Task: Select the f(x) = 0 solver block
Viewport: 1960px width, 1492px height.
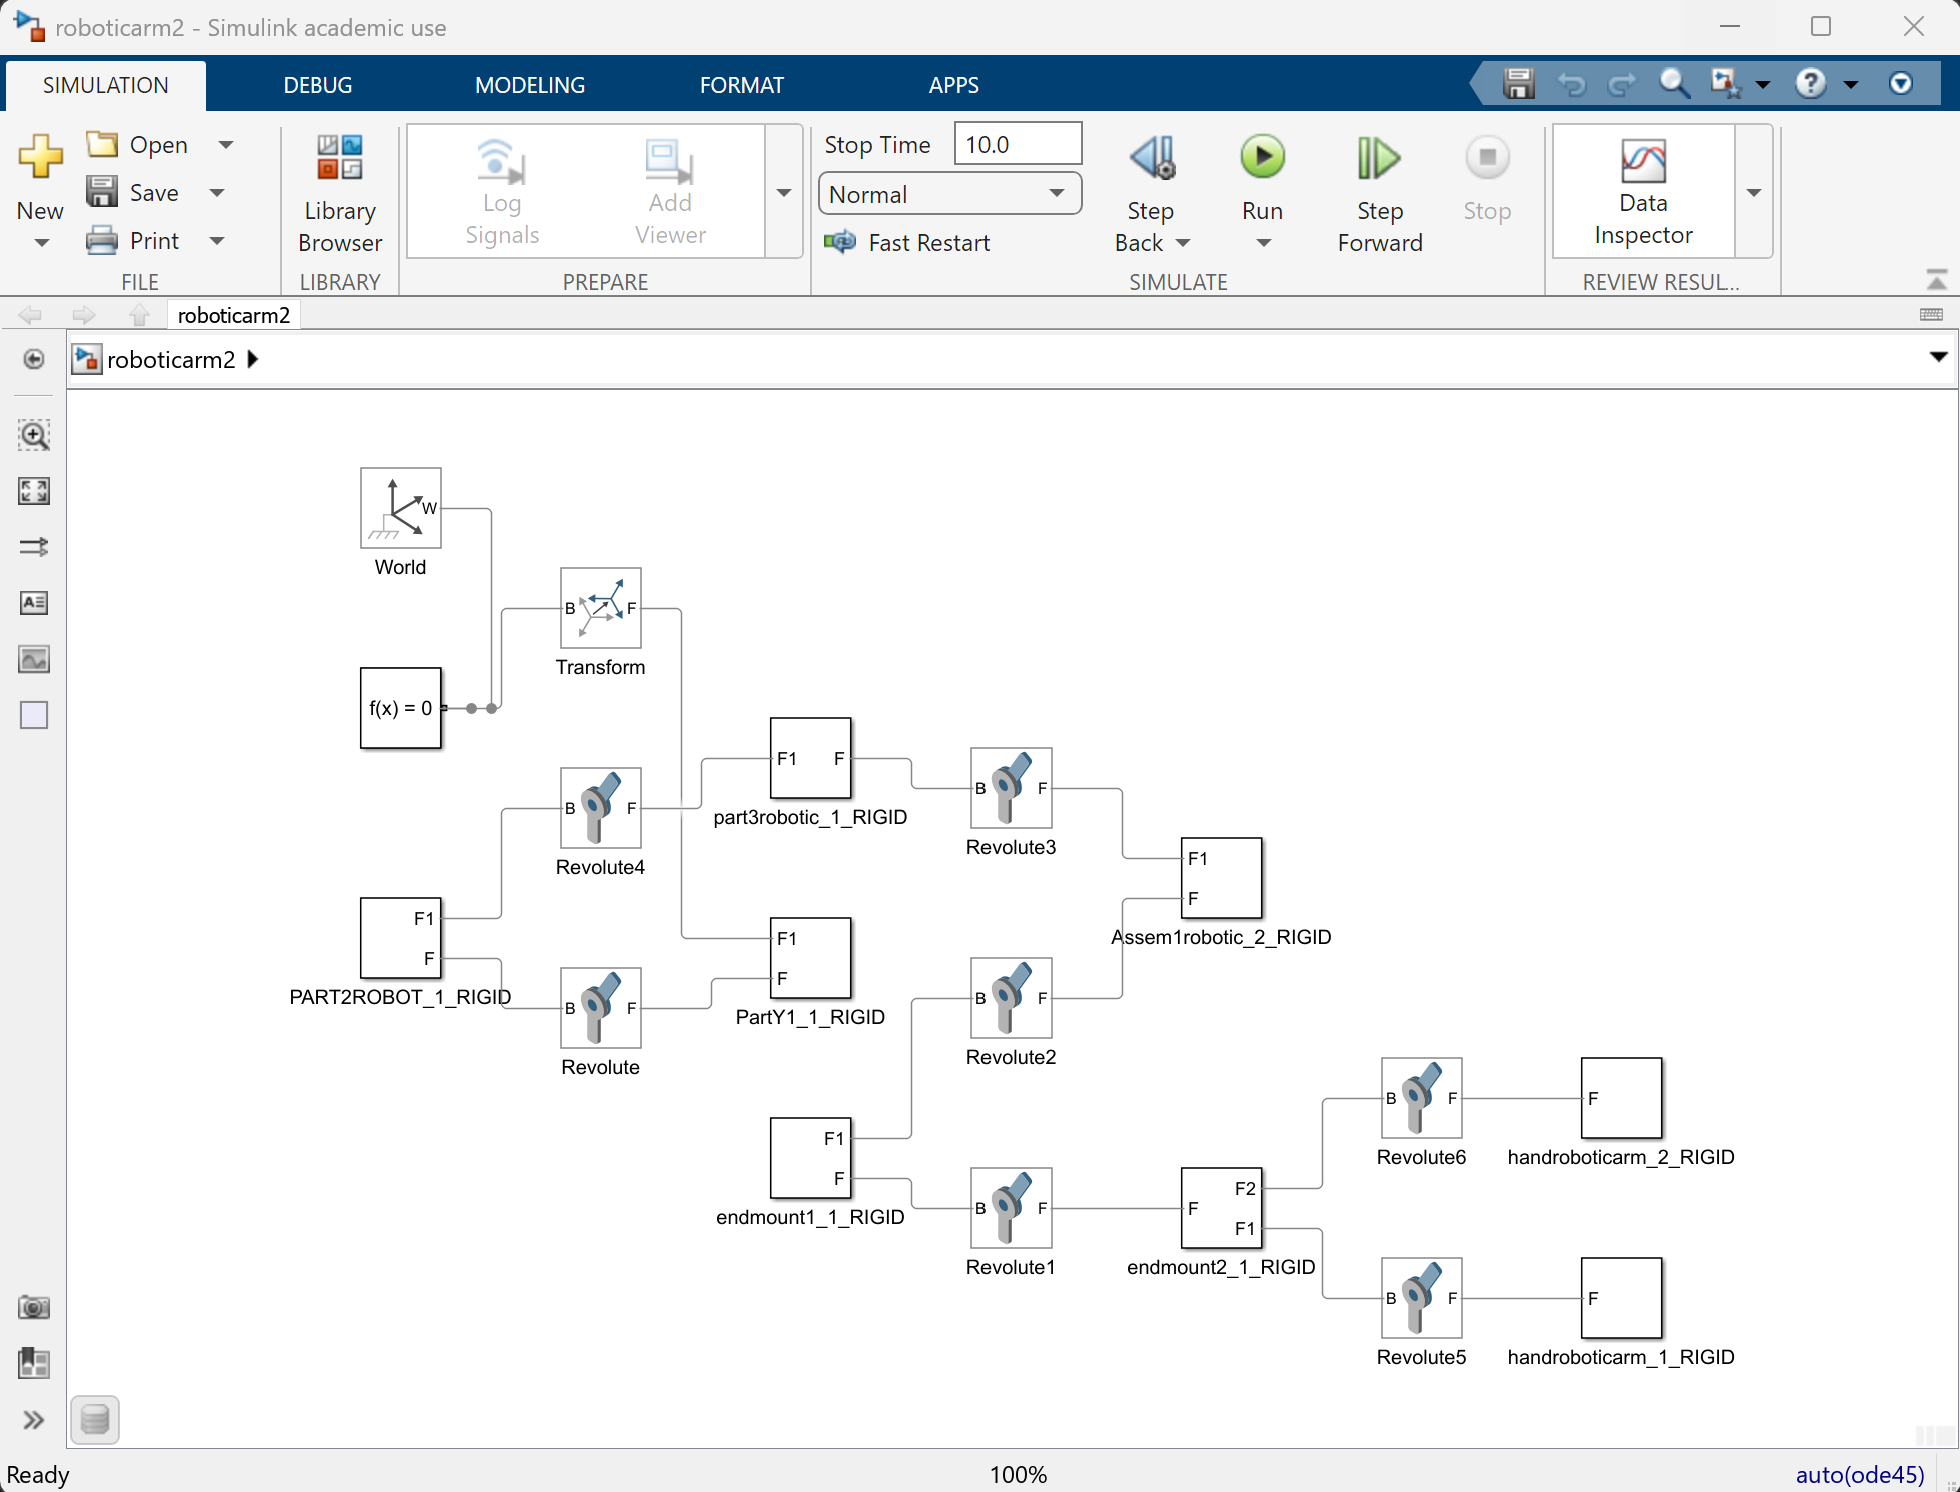Action: [401, 708]
